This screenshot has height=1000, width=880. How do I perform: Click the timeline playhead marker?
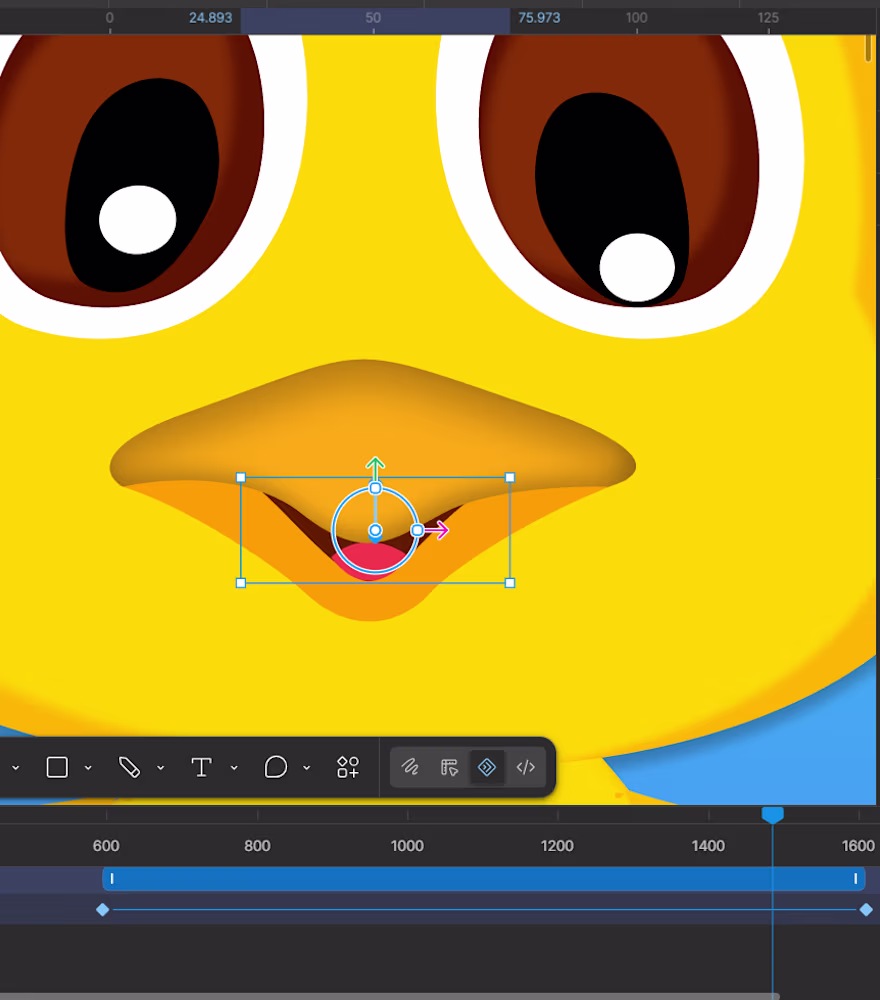(x=772, y=814)
